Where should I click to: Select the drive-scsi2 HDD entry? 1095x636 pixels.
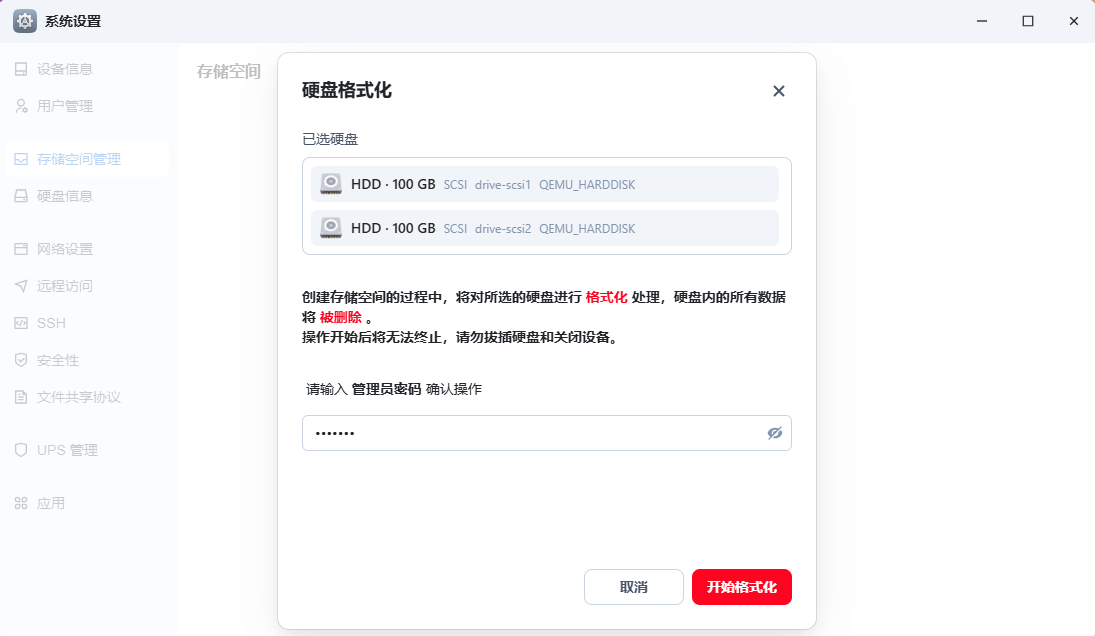coord(545,228)
